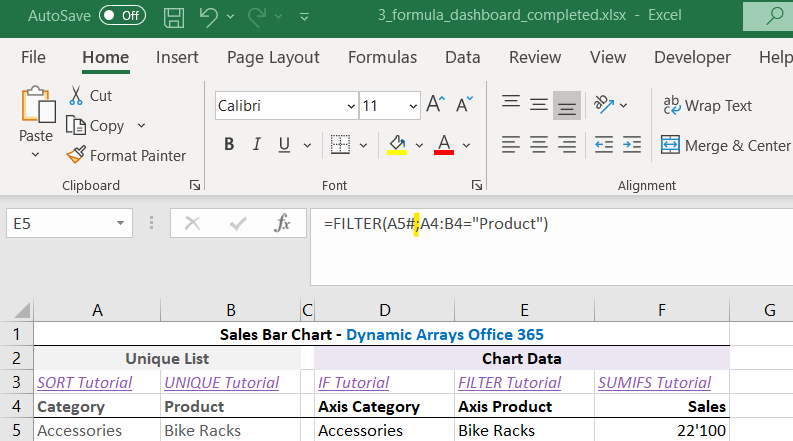Screen dimensions: 793x441
Task: Toggle the AutoSave switch
Action: (122, 16)
